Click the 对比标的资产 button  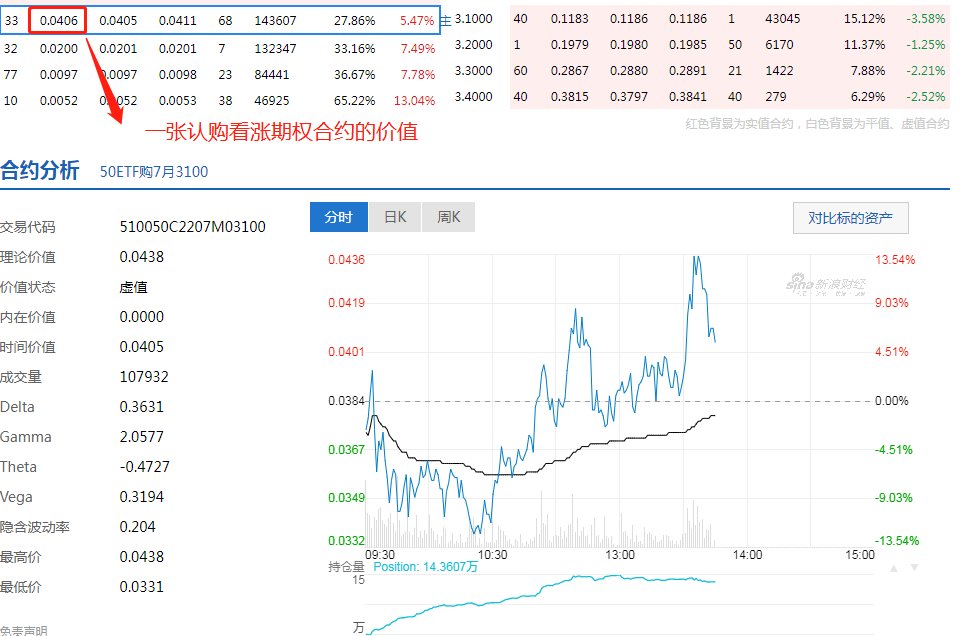click(850, 218)
